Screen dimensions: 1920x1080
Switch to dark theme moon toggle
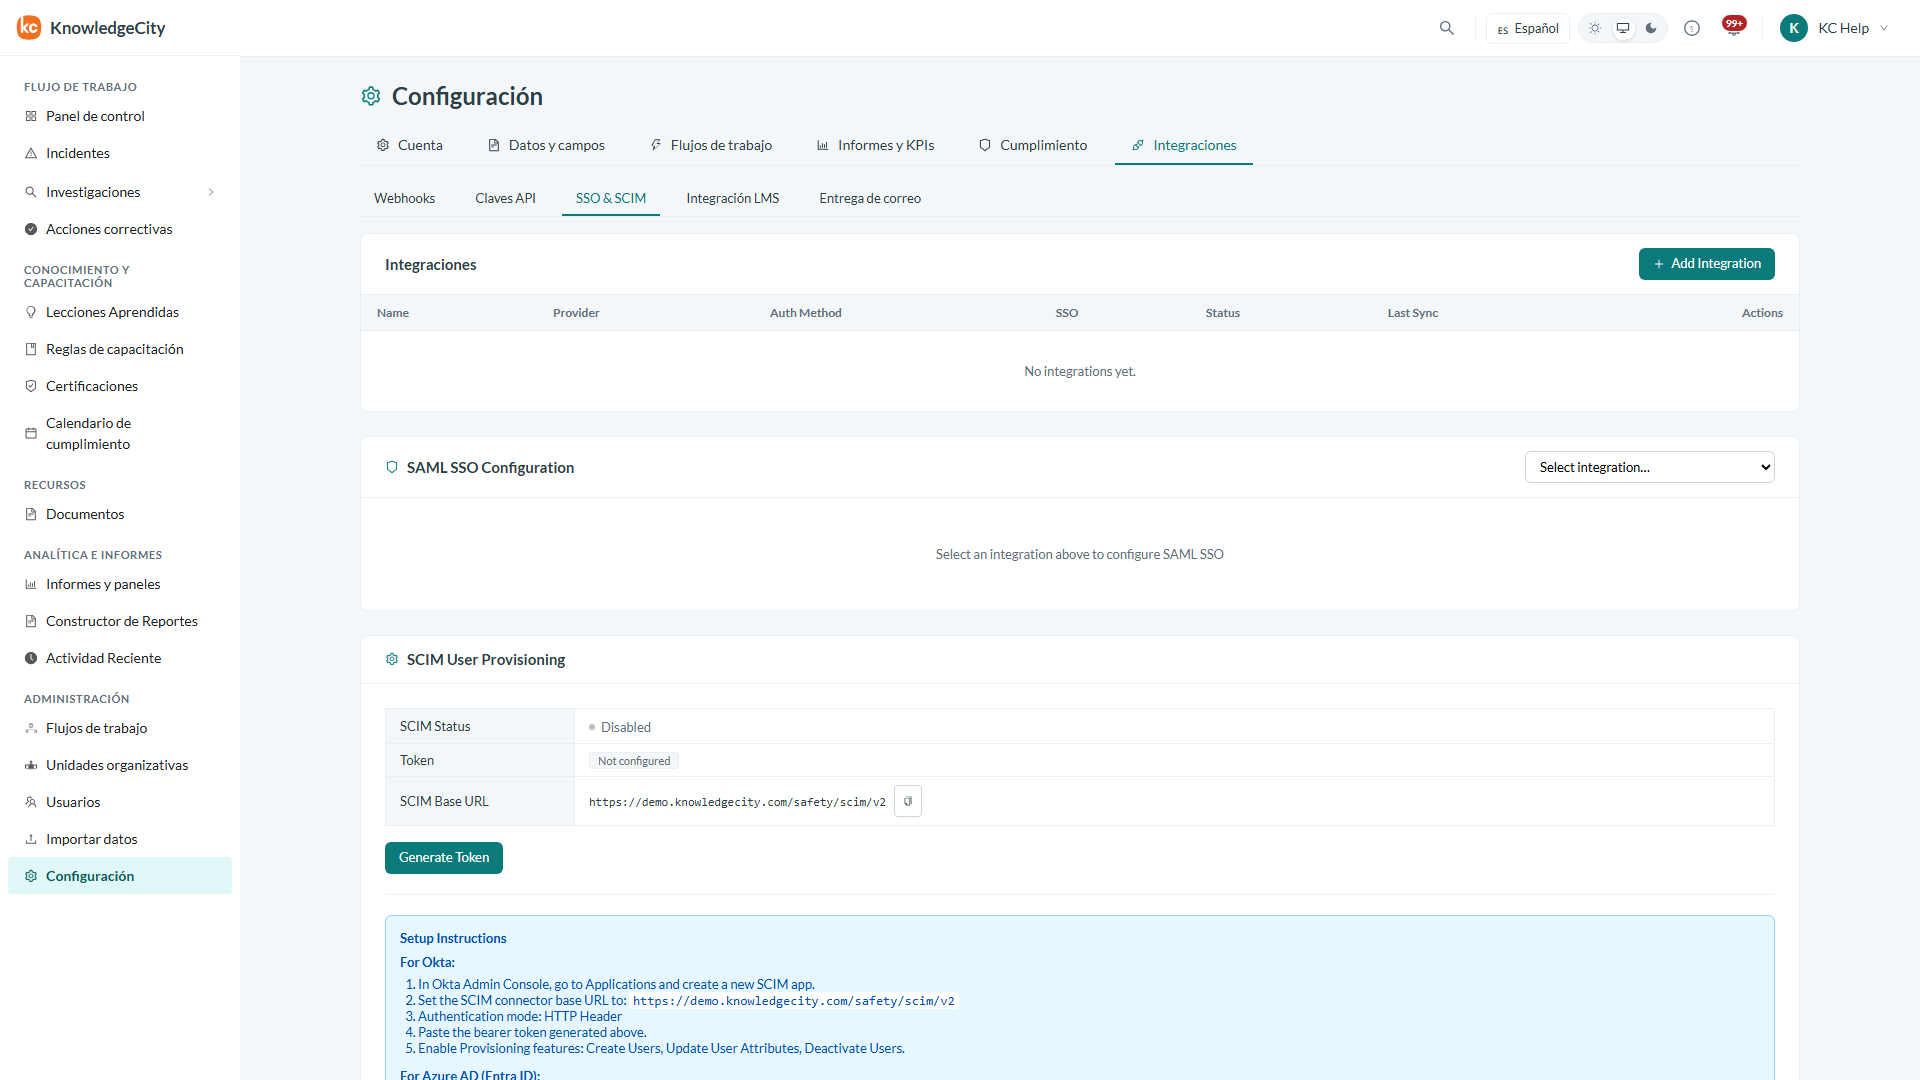1651,28
